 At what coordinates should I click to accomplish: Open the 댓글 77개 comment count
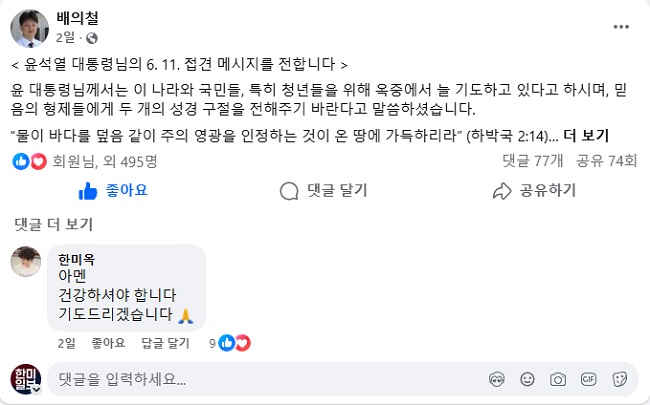point(533,161)
